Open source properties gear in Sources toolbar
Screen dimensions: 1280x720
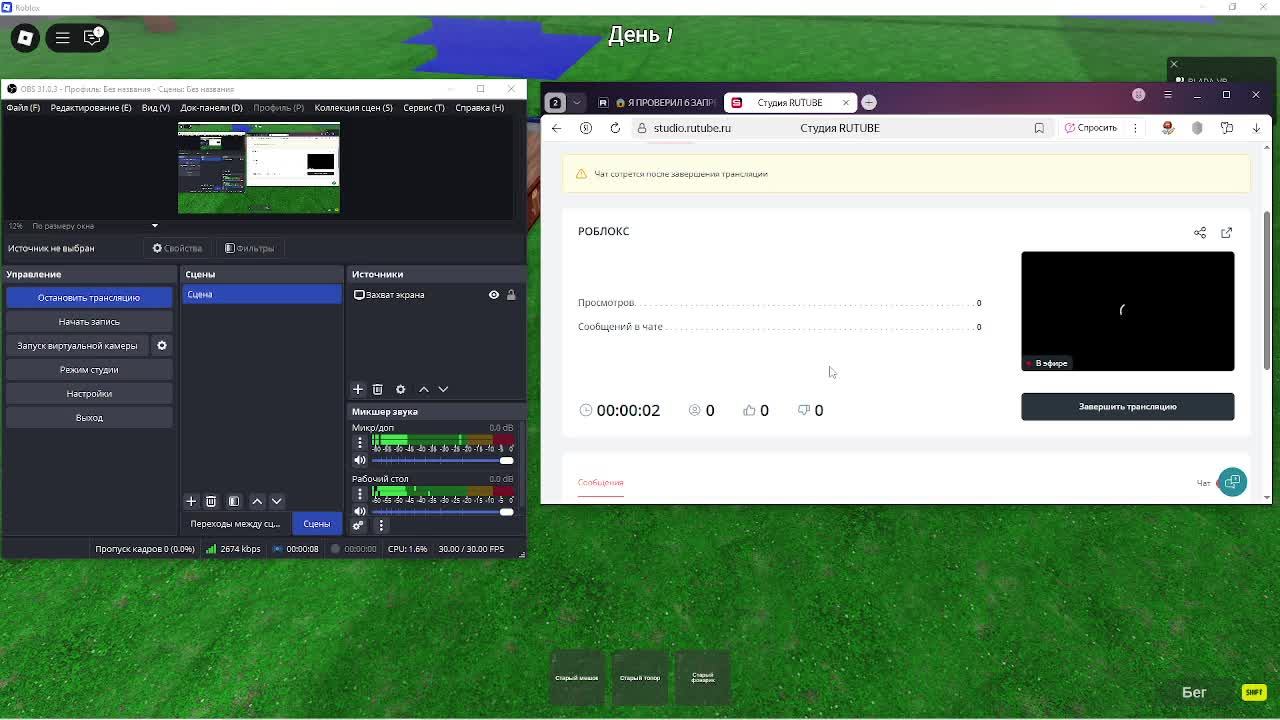coord(401,389)
